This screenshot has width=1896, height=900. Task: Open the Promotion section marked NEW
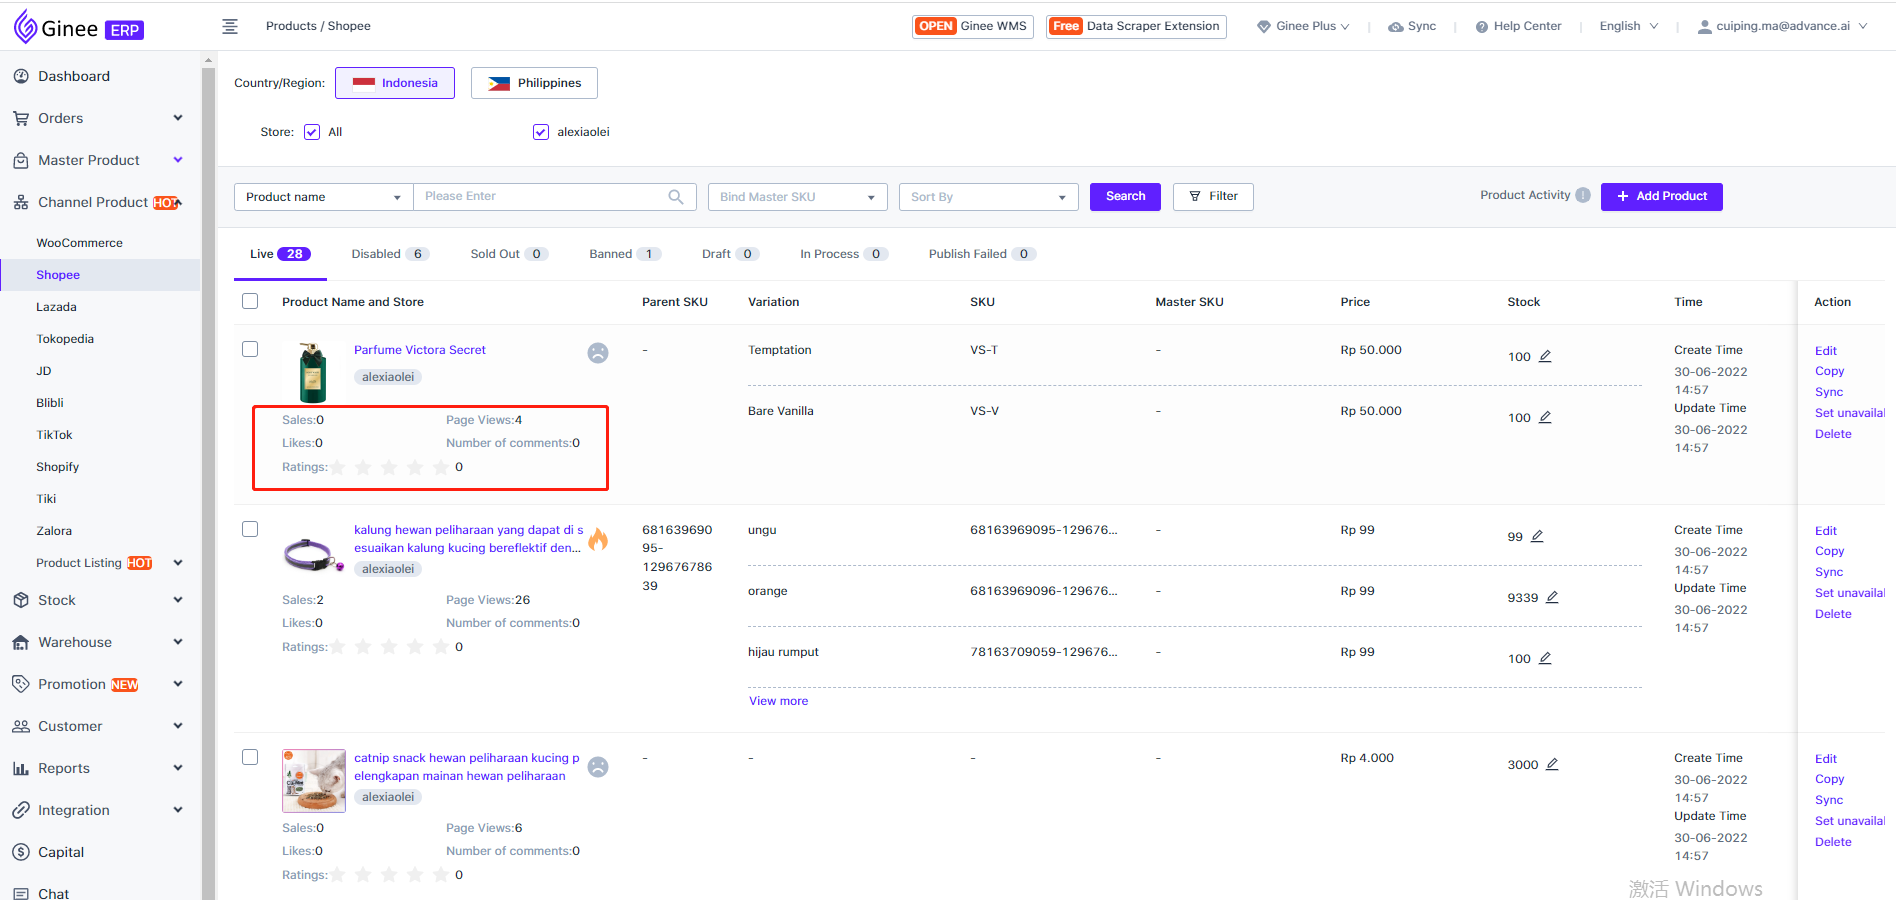tap(75, 684)
